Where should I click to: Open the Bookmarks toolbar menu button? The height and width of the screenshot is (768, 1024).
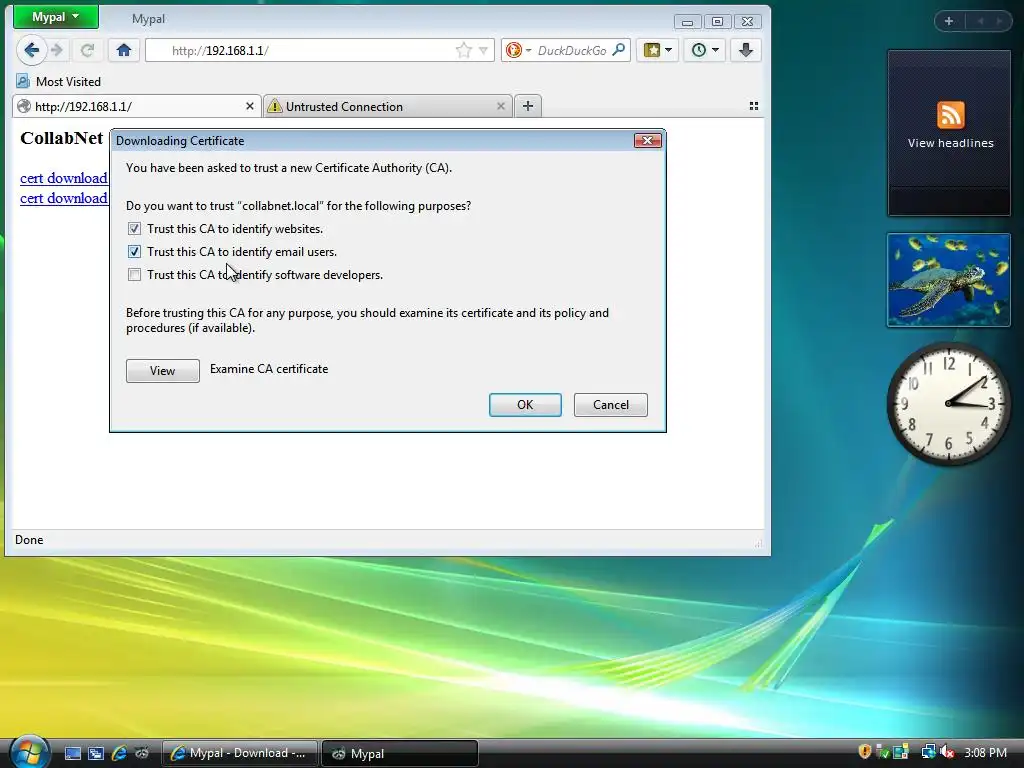coord(658,50)
